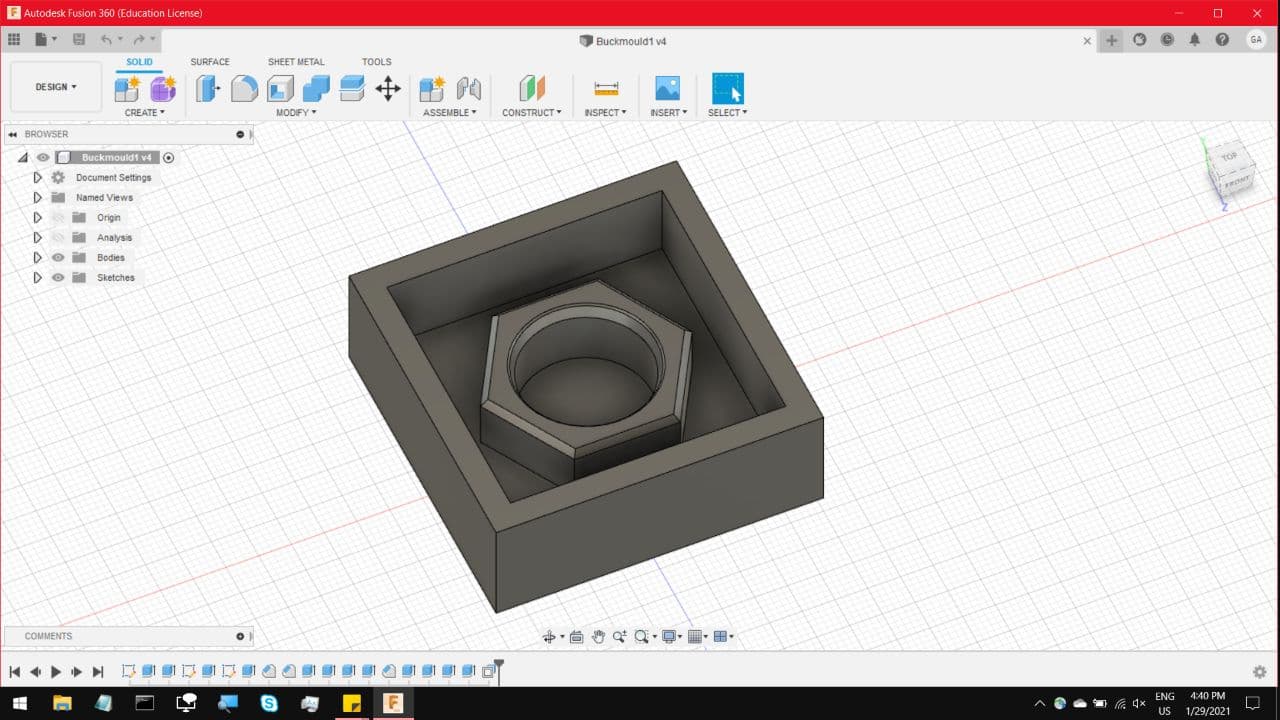Open the data panel grid icon

point(14,40)
